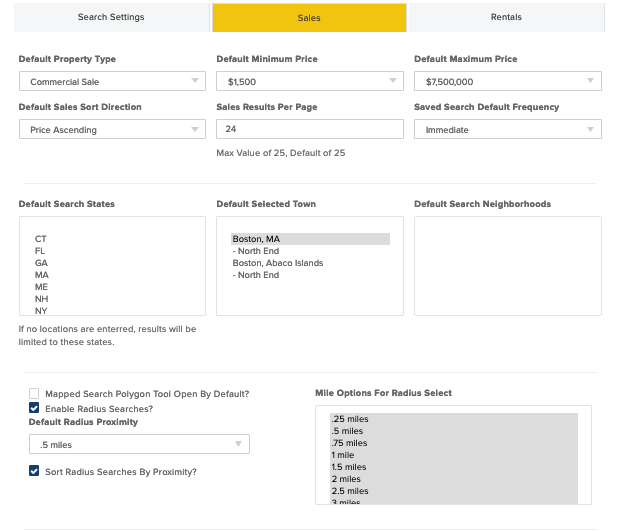The height and width of the screenshot is (532, 633).
Task: Open Saved Search Default Frequency dropdown
Action: point(507,129)
